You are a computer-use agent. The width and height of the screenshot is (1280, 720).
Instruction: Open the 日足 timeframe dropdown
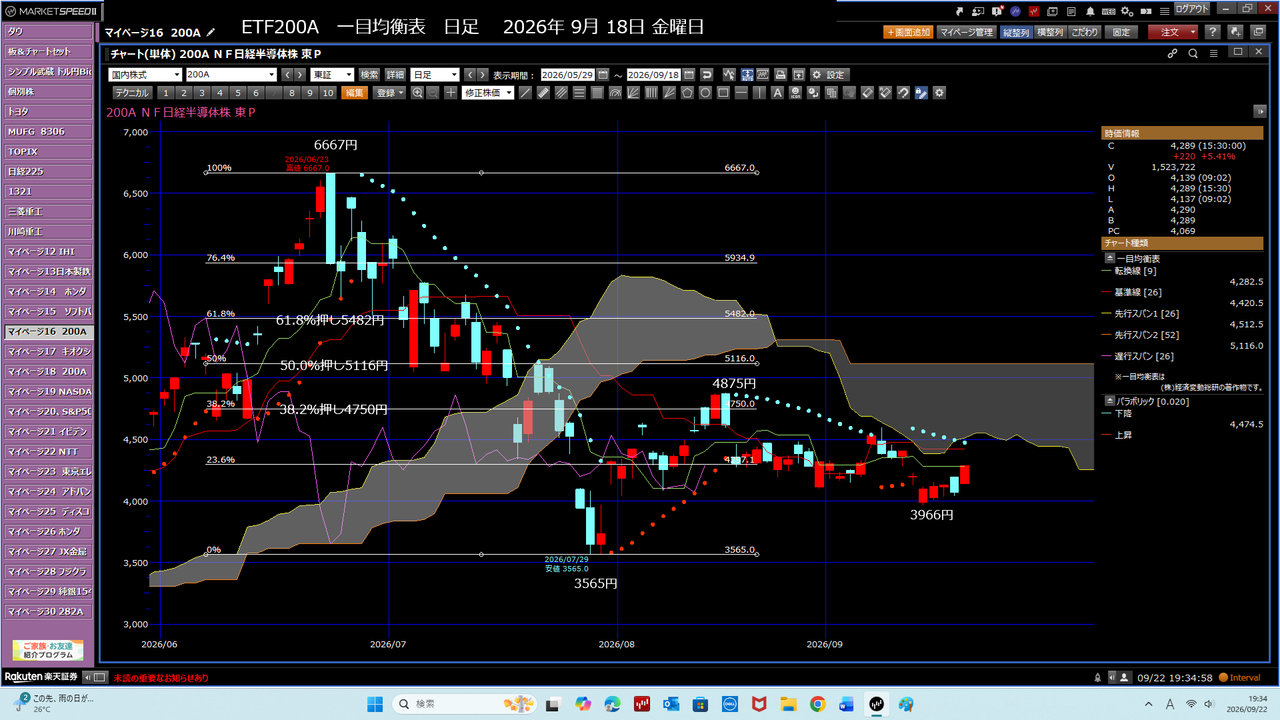click(435, 74)
